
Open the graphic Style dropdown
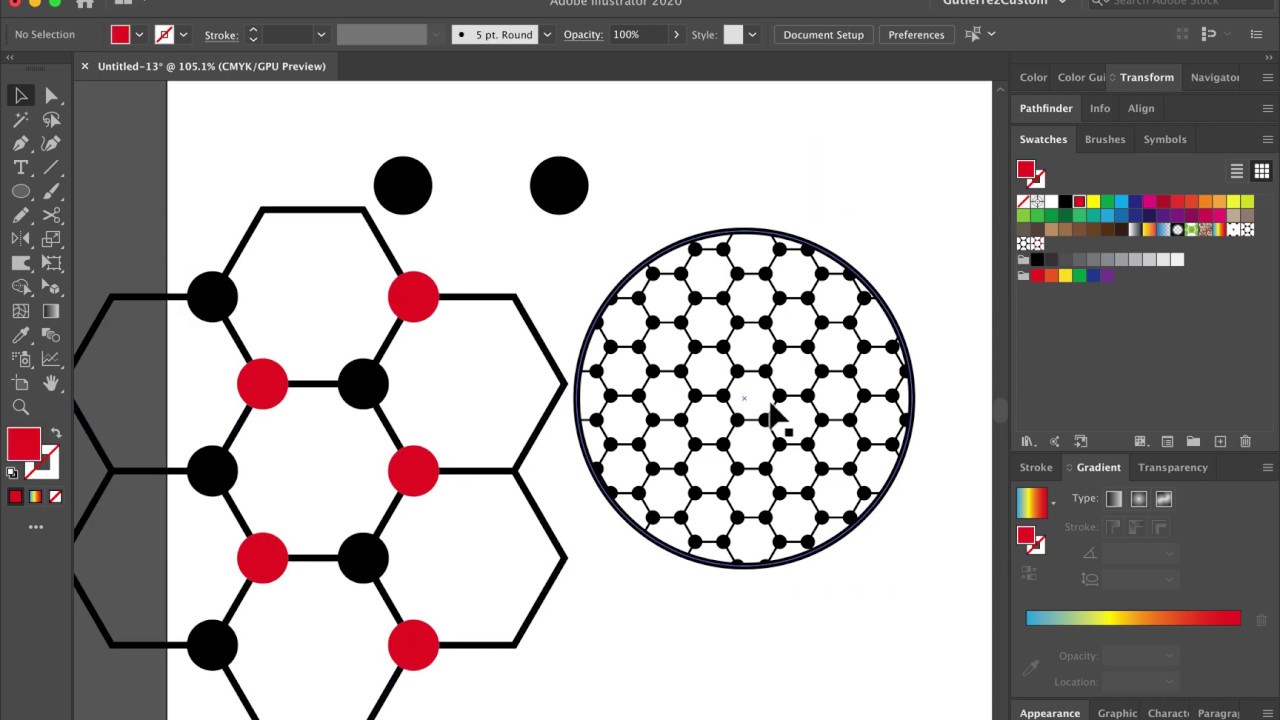click(752, 35)
